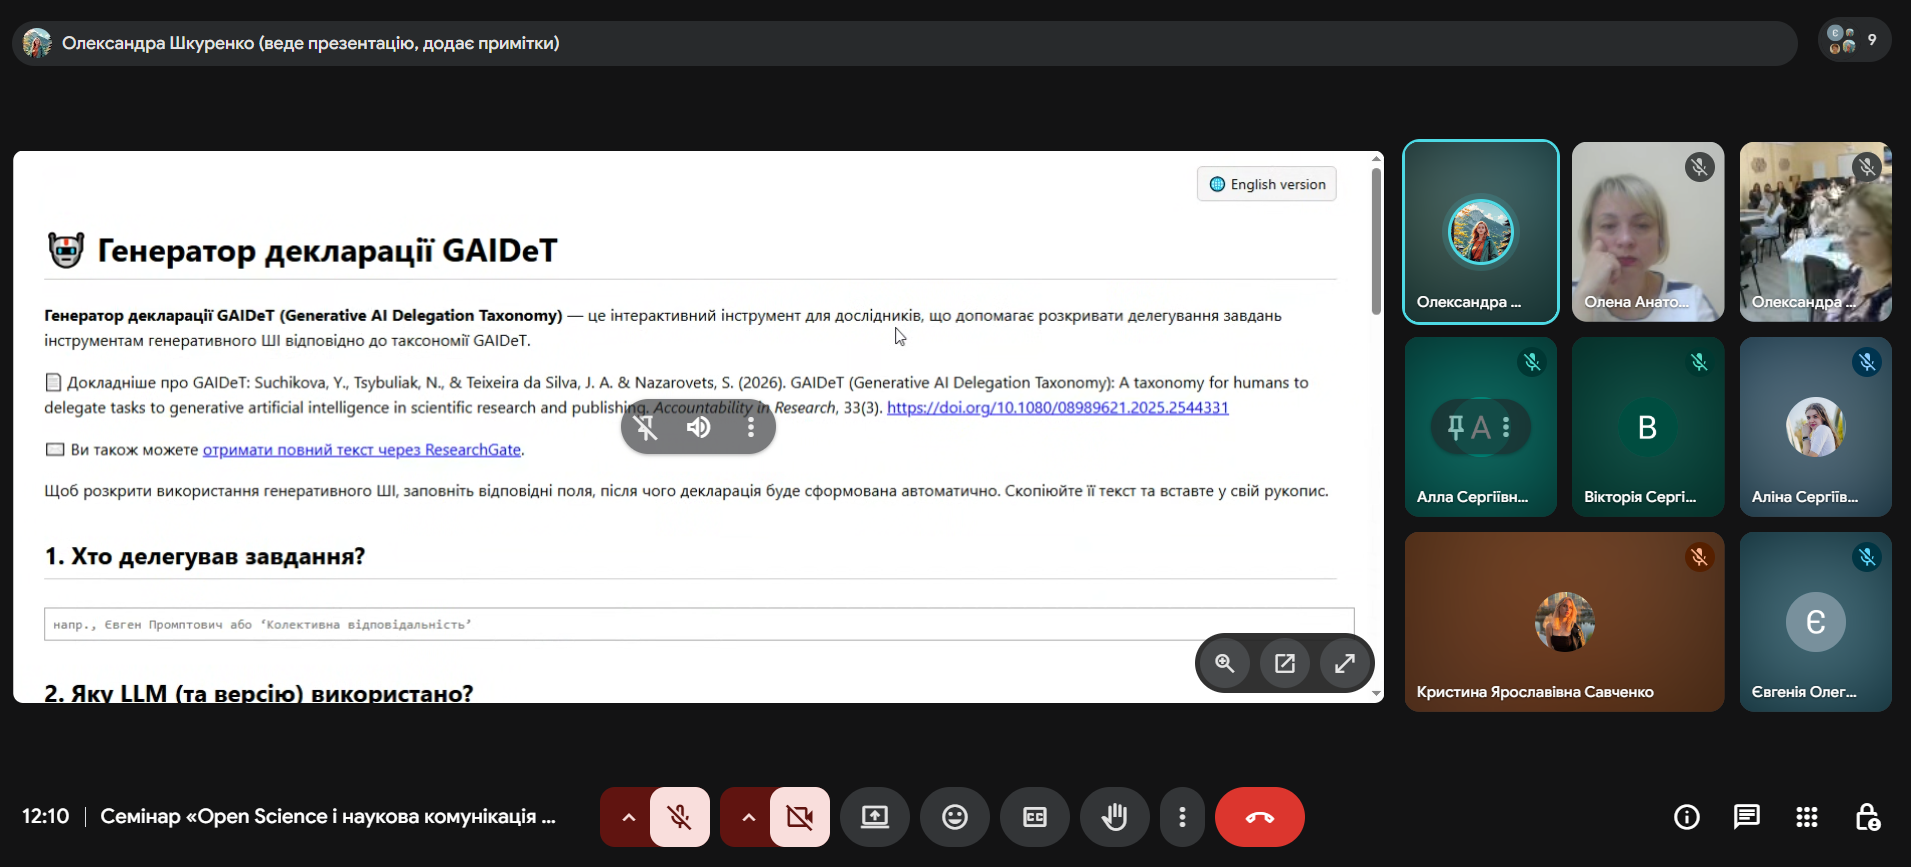1911x867 pixels.
Task: Click the shared page's scrollbar down arrow
Action: click(1377, 693)
